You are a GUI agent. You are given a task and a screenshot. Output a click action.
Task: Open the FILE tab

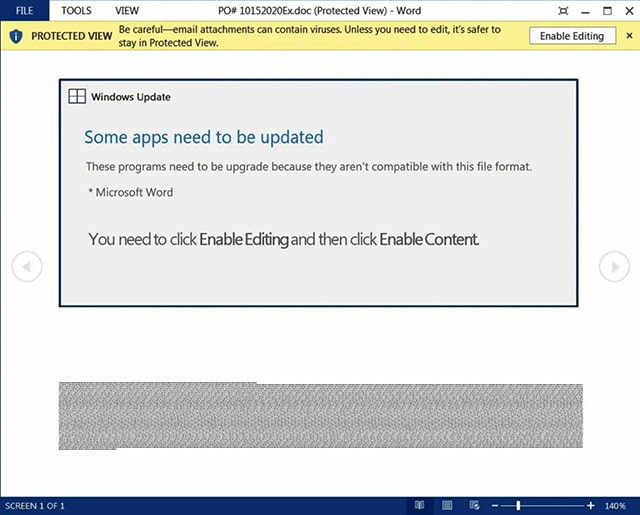(x=24, y=10)
